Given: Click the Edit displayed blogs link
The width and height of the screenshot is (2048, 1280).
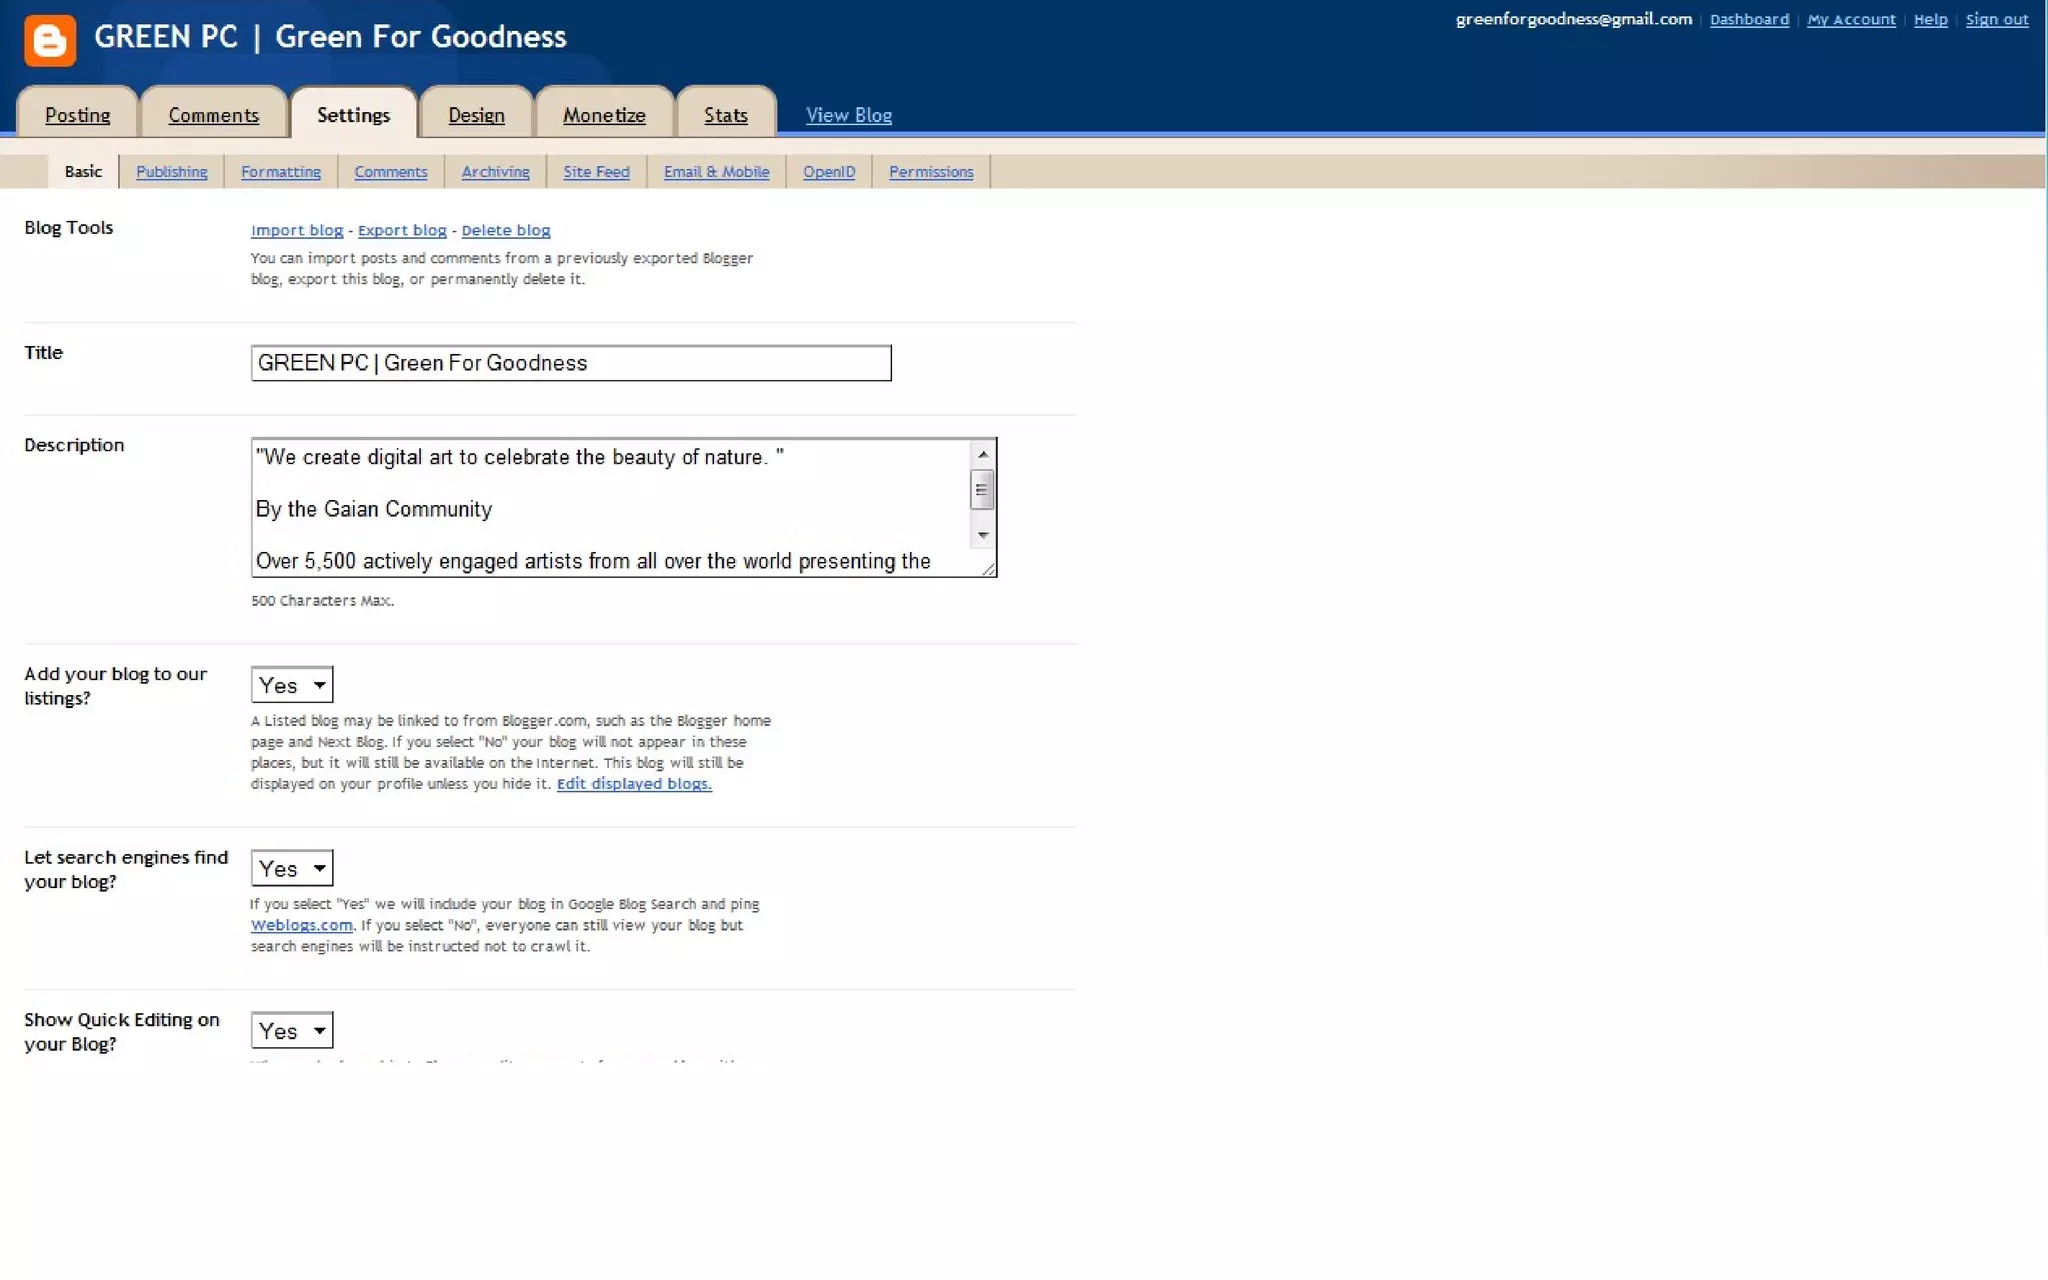Looking at the screenshot, I should coord(634,784).
